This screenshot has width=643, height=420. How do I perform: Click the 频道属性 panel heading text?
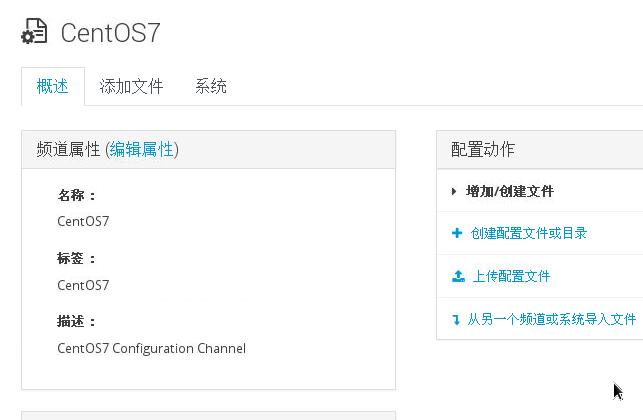coord(68,149)
